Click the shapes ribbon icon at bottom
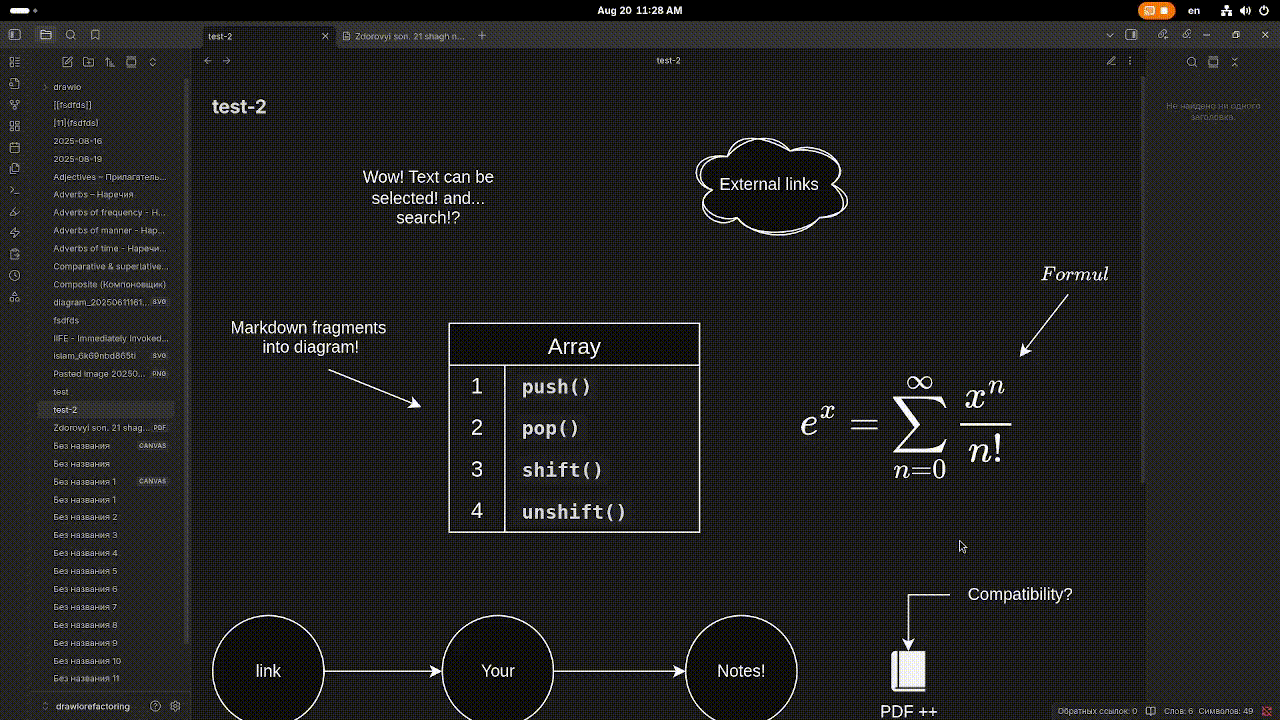This screenshot has width=1280, height=720. 14,297
